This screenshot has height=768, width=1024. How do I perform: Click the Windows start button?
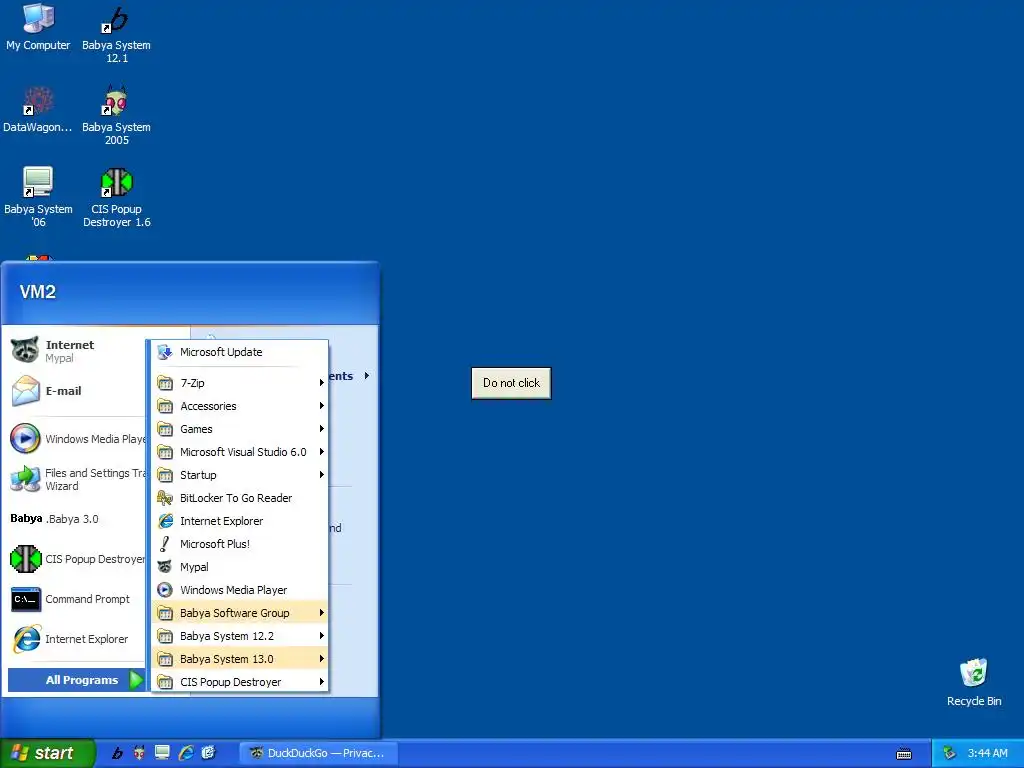(47, 753)
